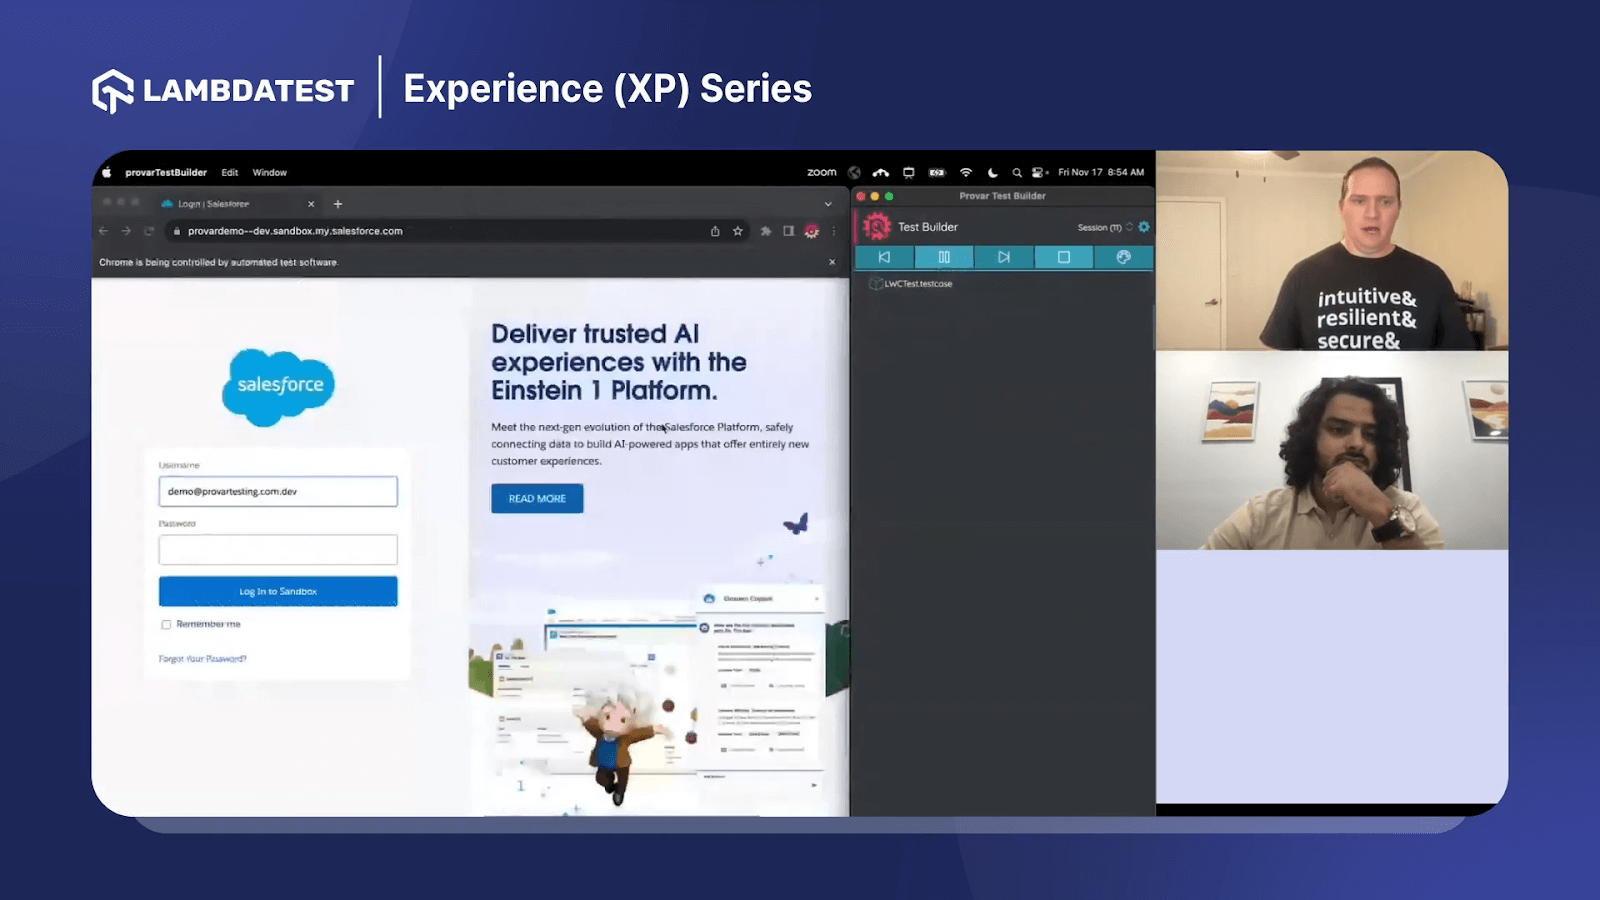Stop the running test in Test Builder

pos(1064,257)
